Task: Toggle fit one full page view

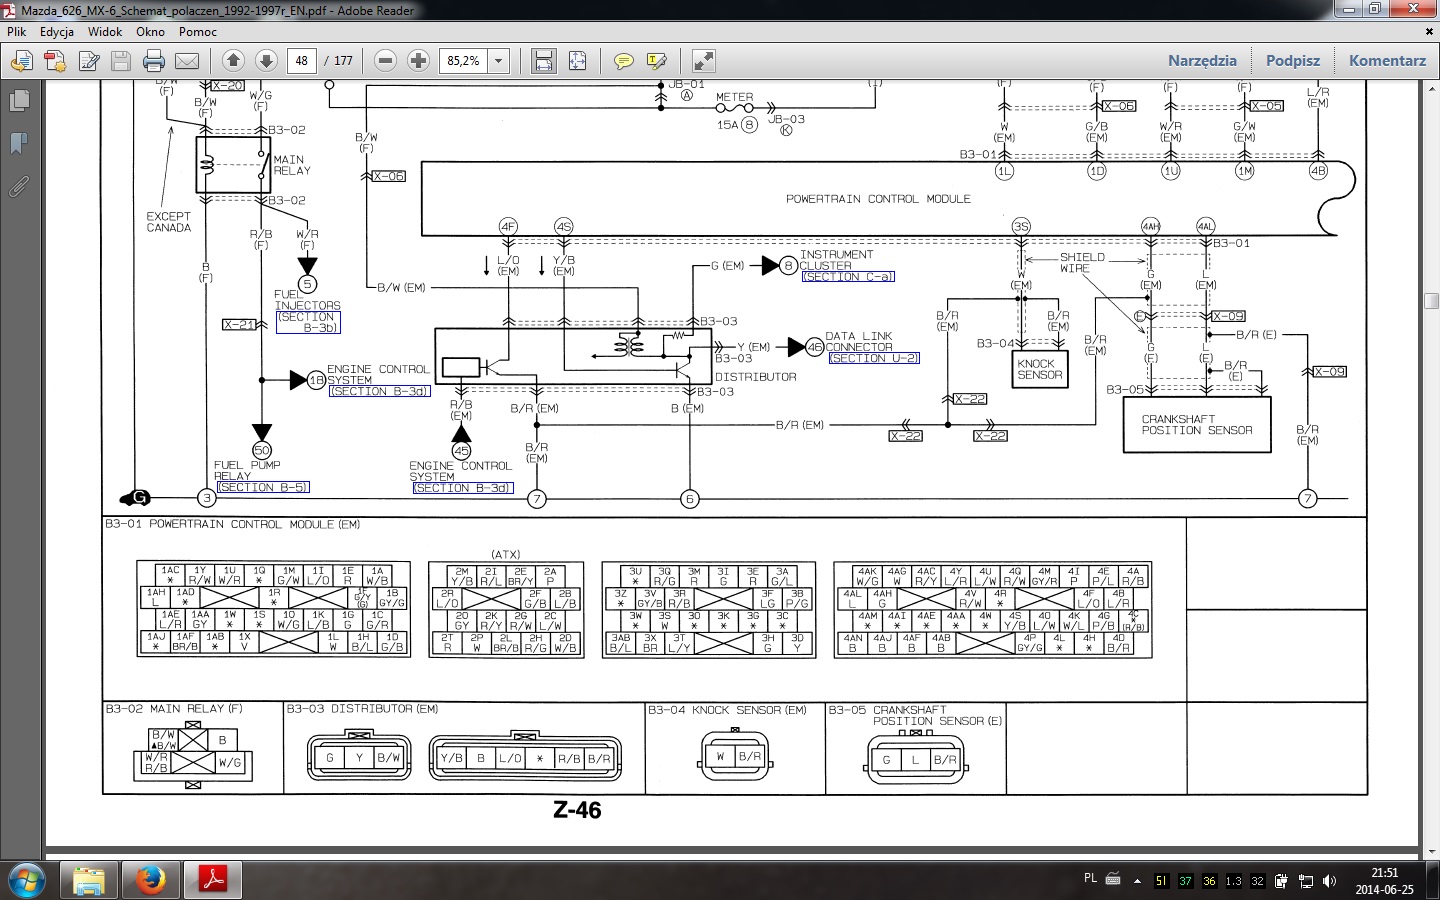Action: pyautogui.click(x=577, y=61)
